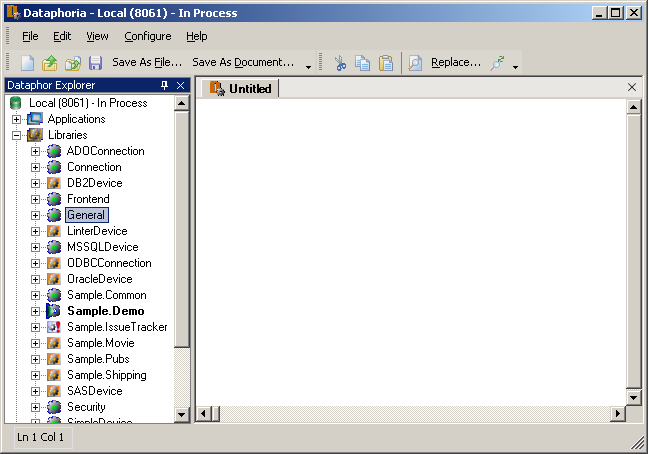Open the View menu
Viewport: 648px width, 454px height.
(x=97, y=36)
